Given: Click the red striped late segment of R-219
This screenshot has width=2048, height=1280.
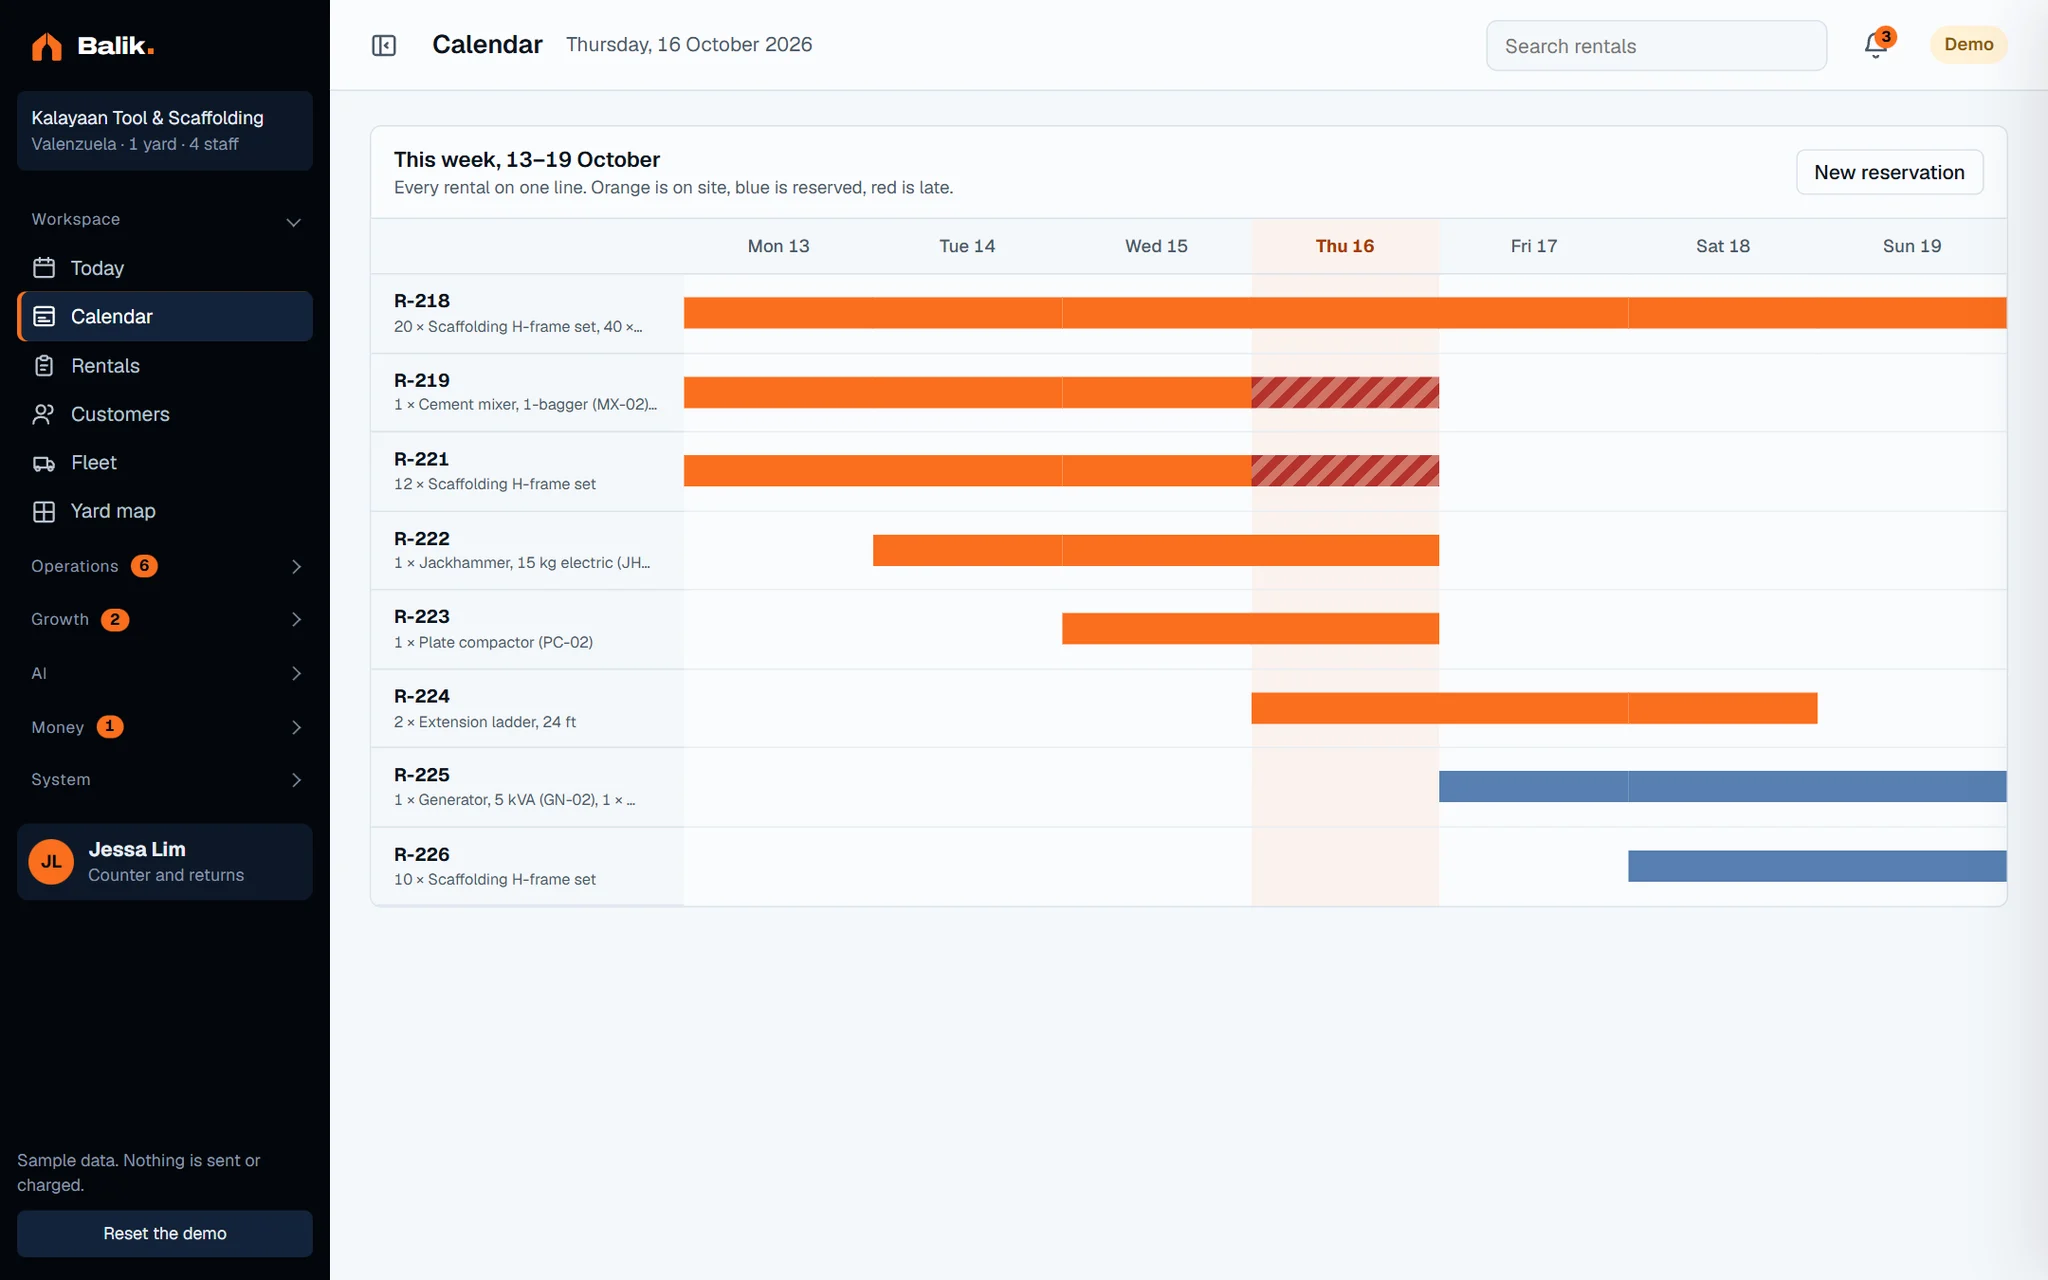Looking at the screenshot, I should [x=1345, y=392].
